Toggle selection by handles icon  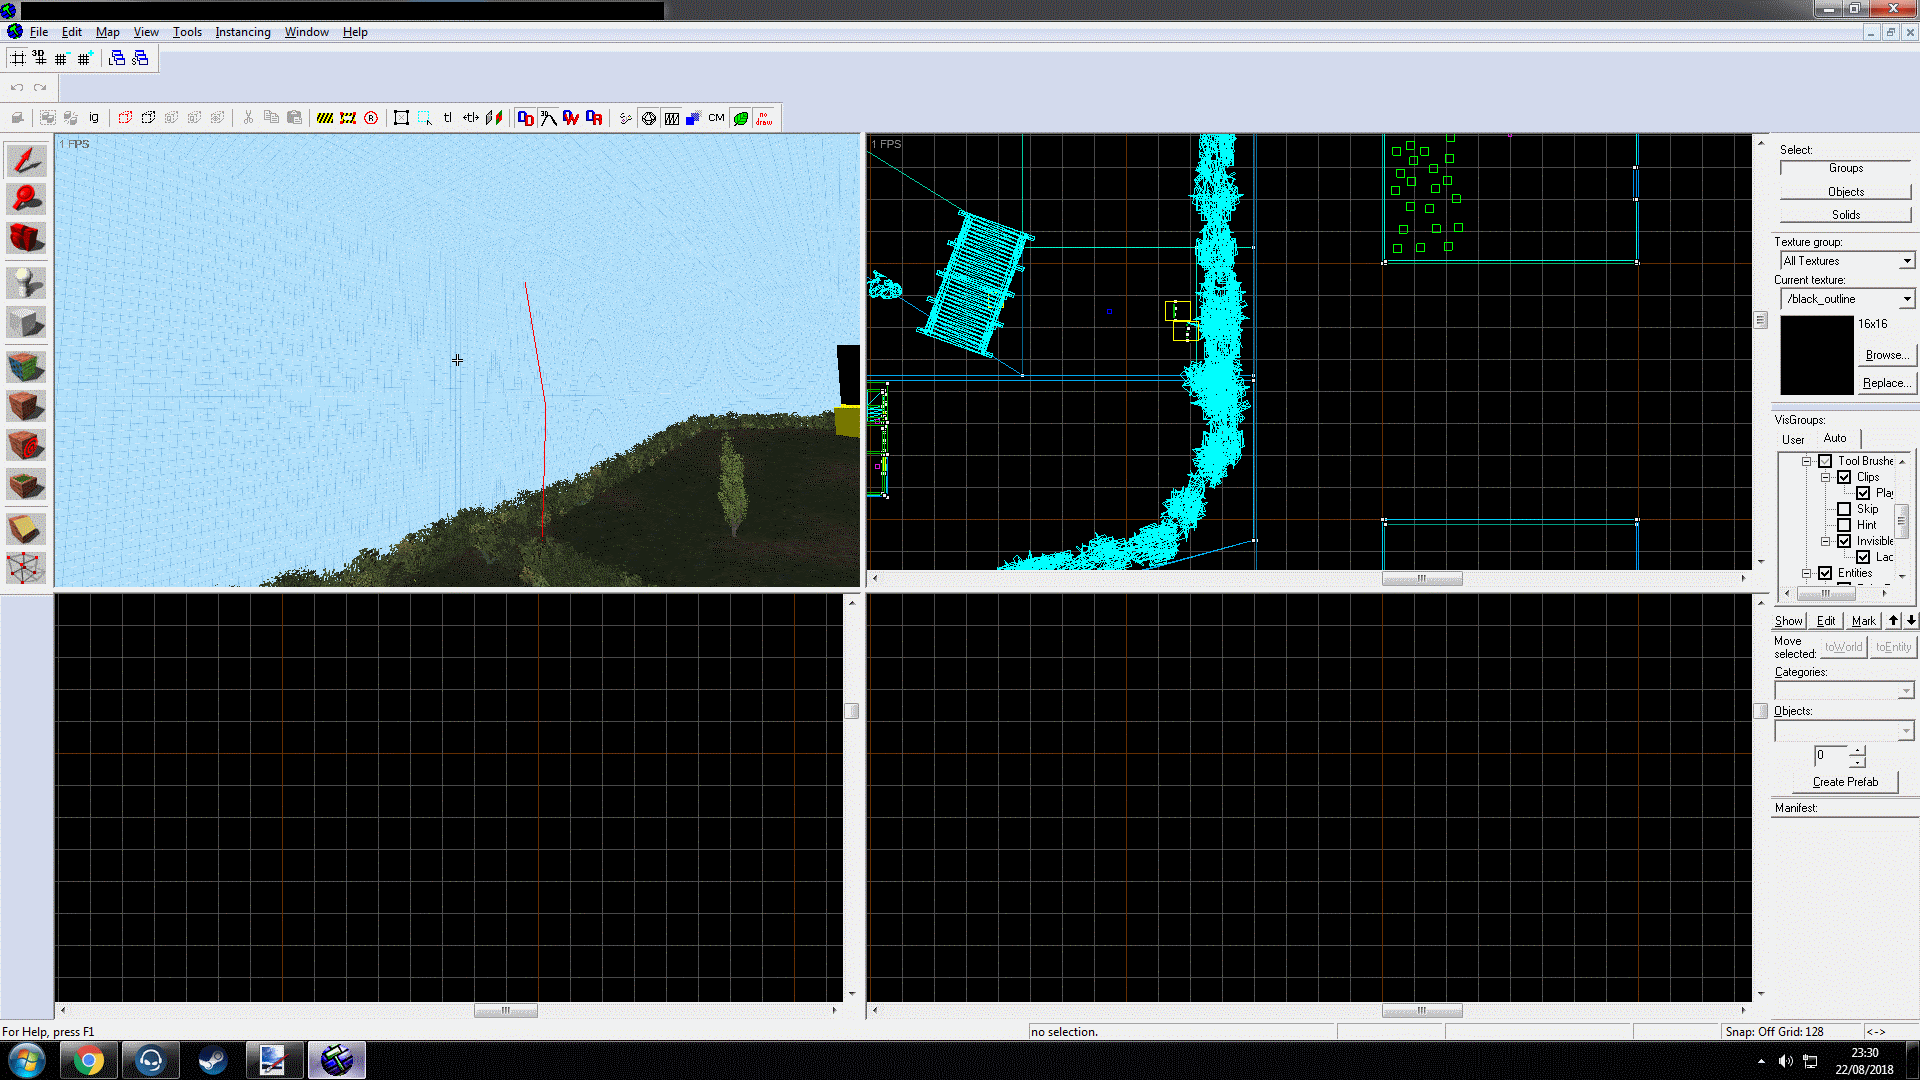tap(401, 118)
